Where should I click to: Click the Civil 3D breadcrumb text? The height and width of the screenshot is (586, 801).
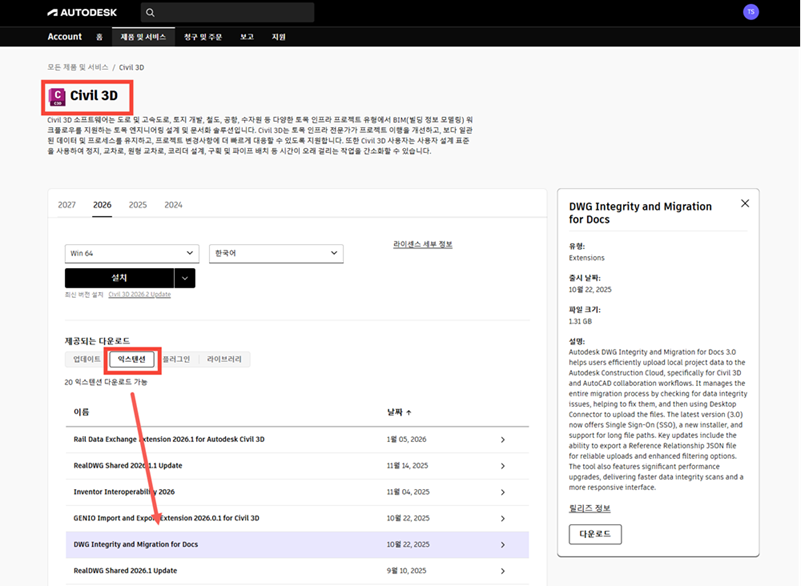click(x=131, y=67)
